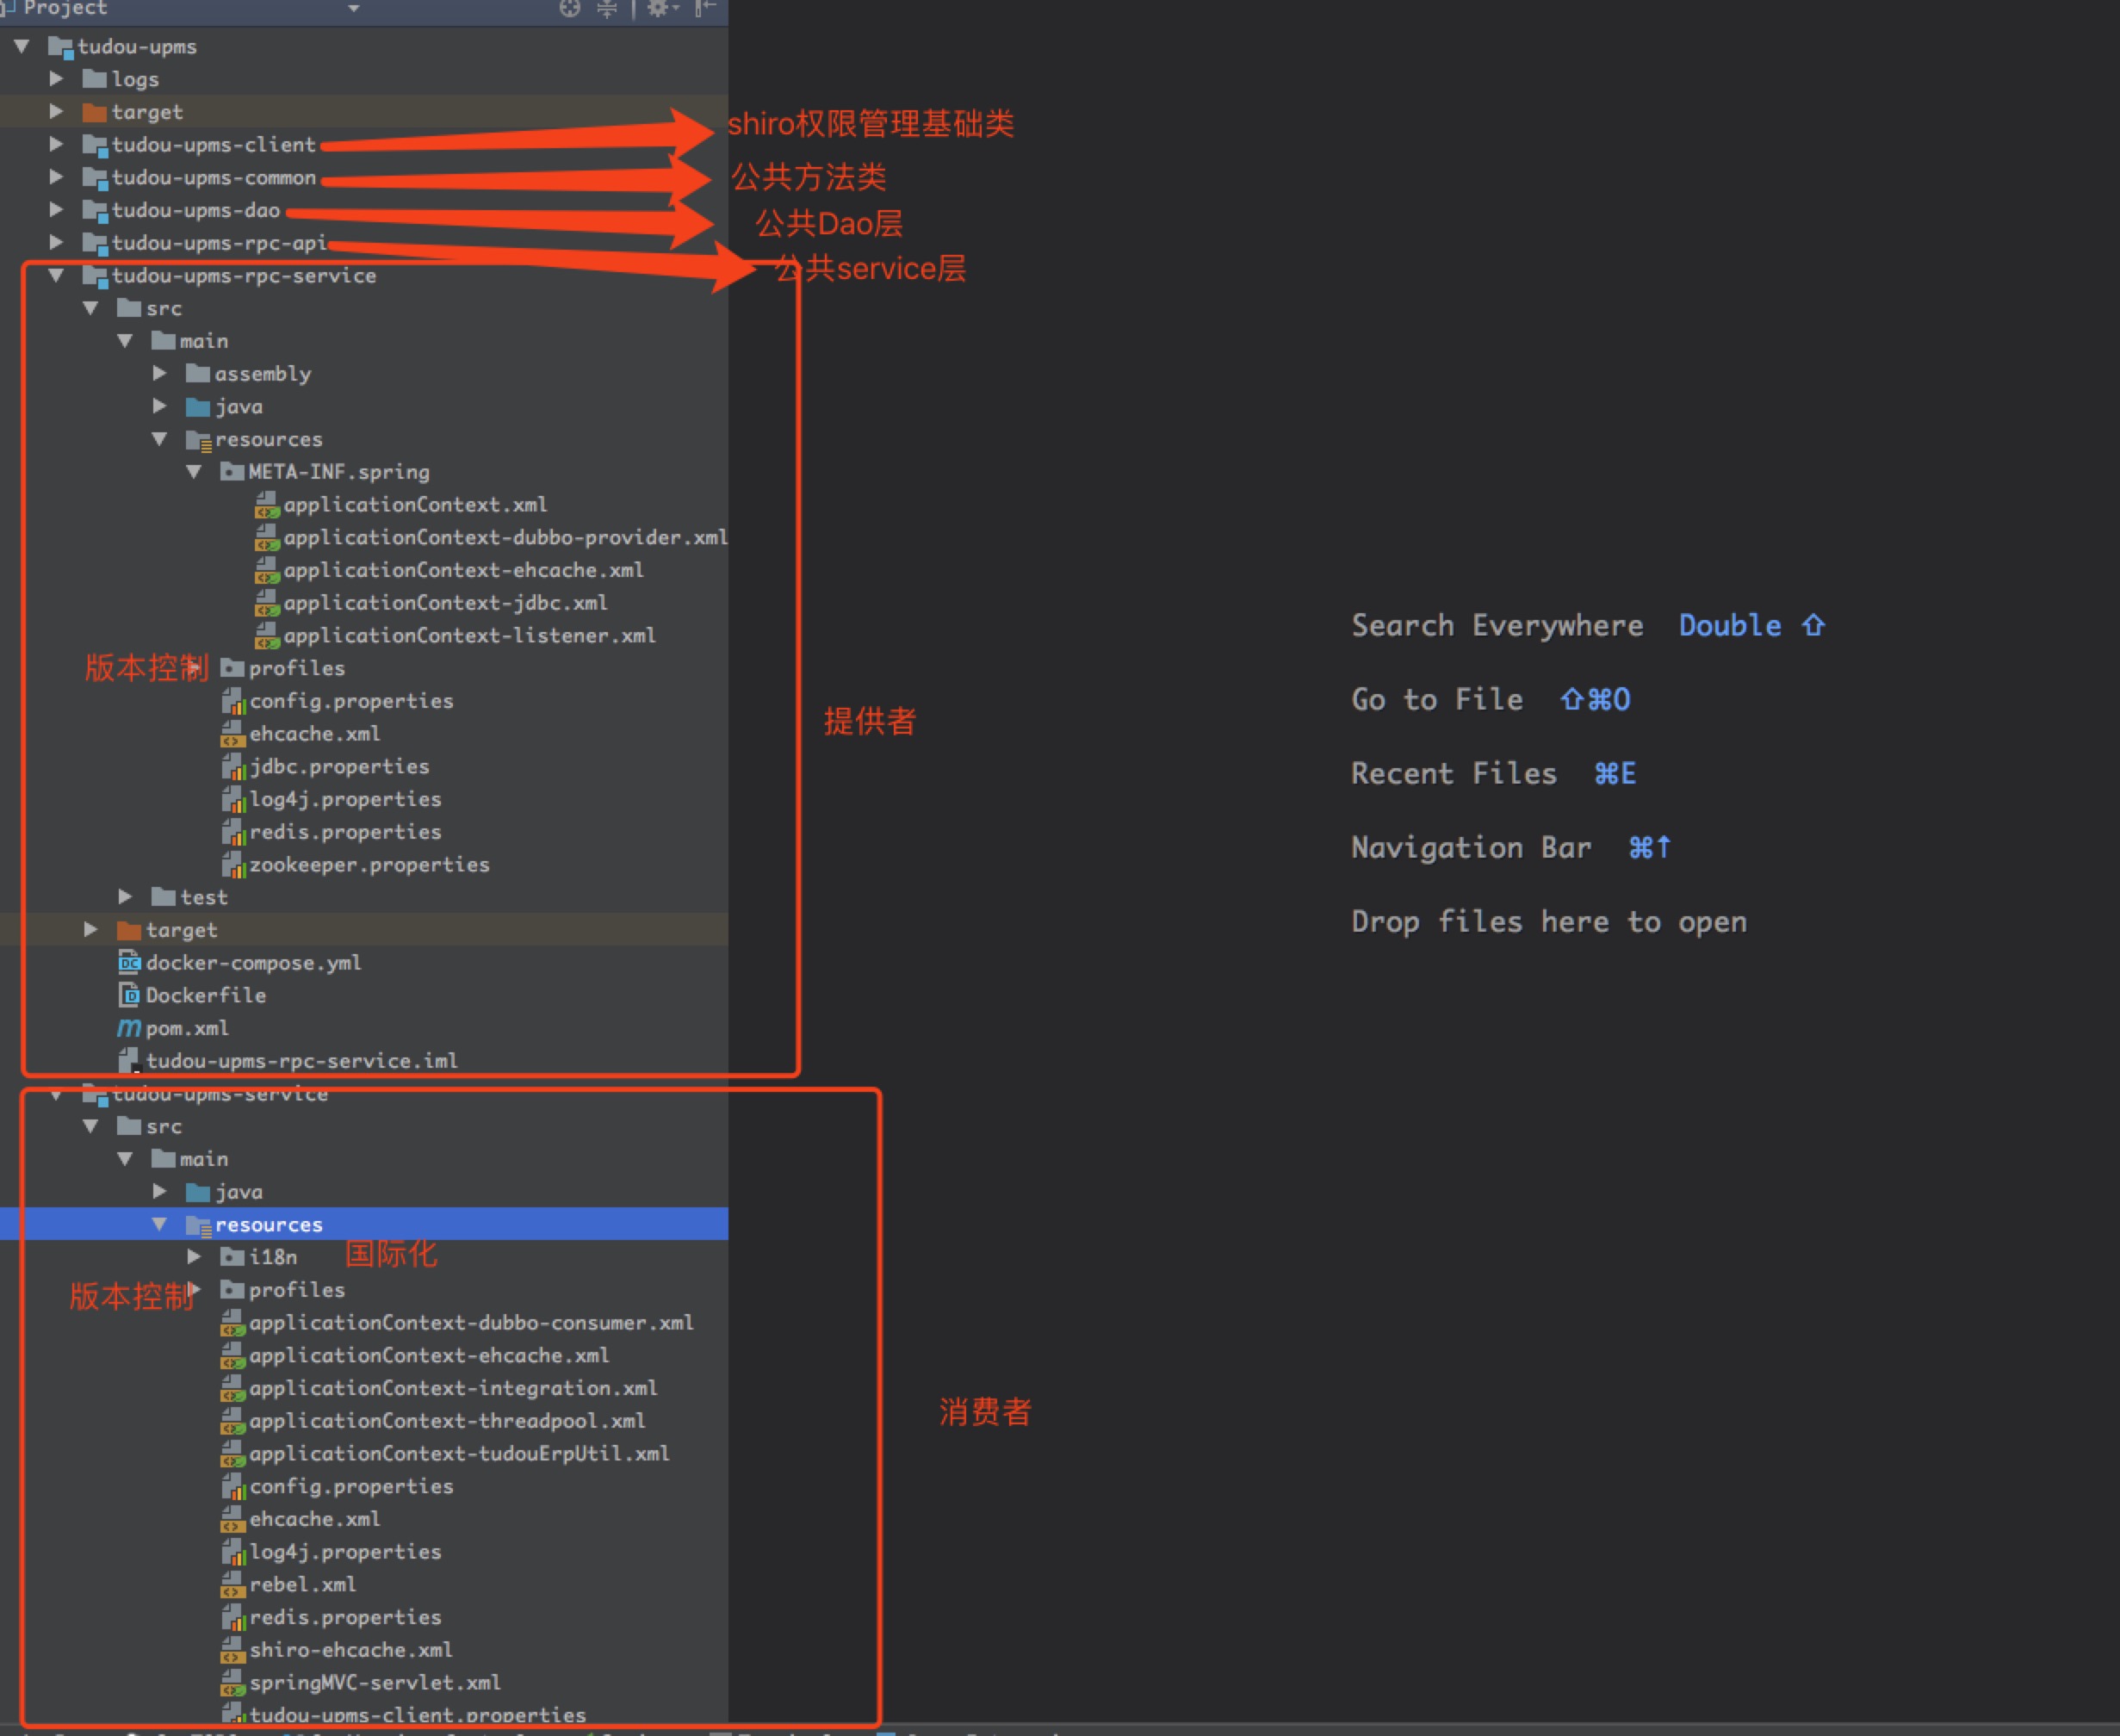
Task: Click the tudou-upms-rpc-api module icon
Action: pos(95,243)
